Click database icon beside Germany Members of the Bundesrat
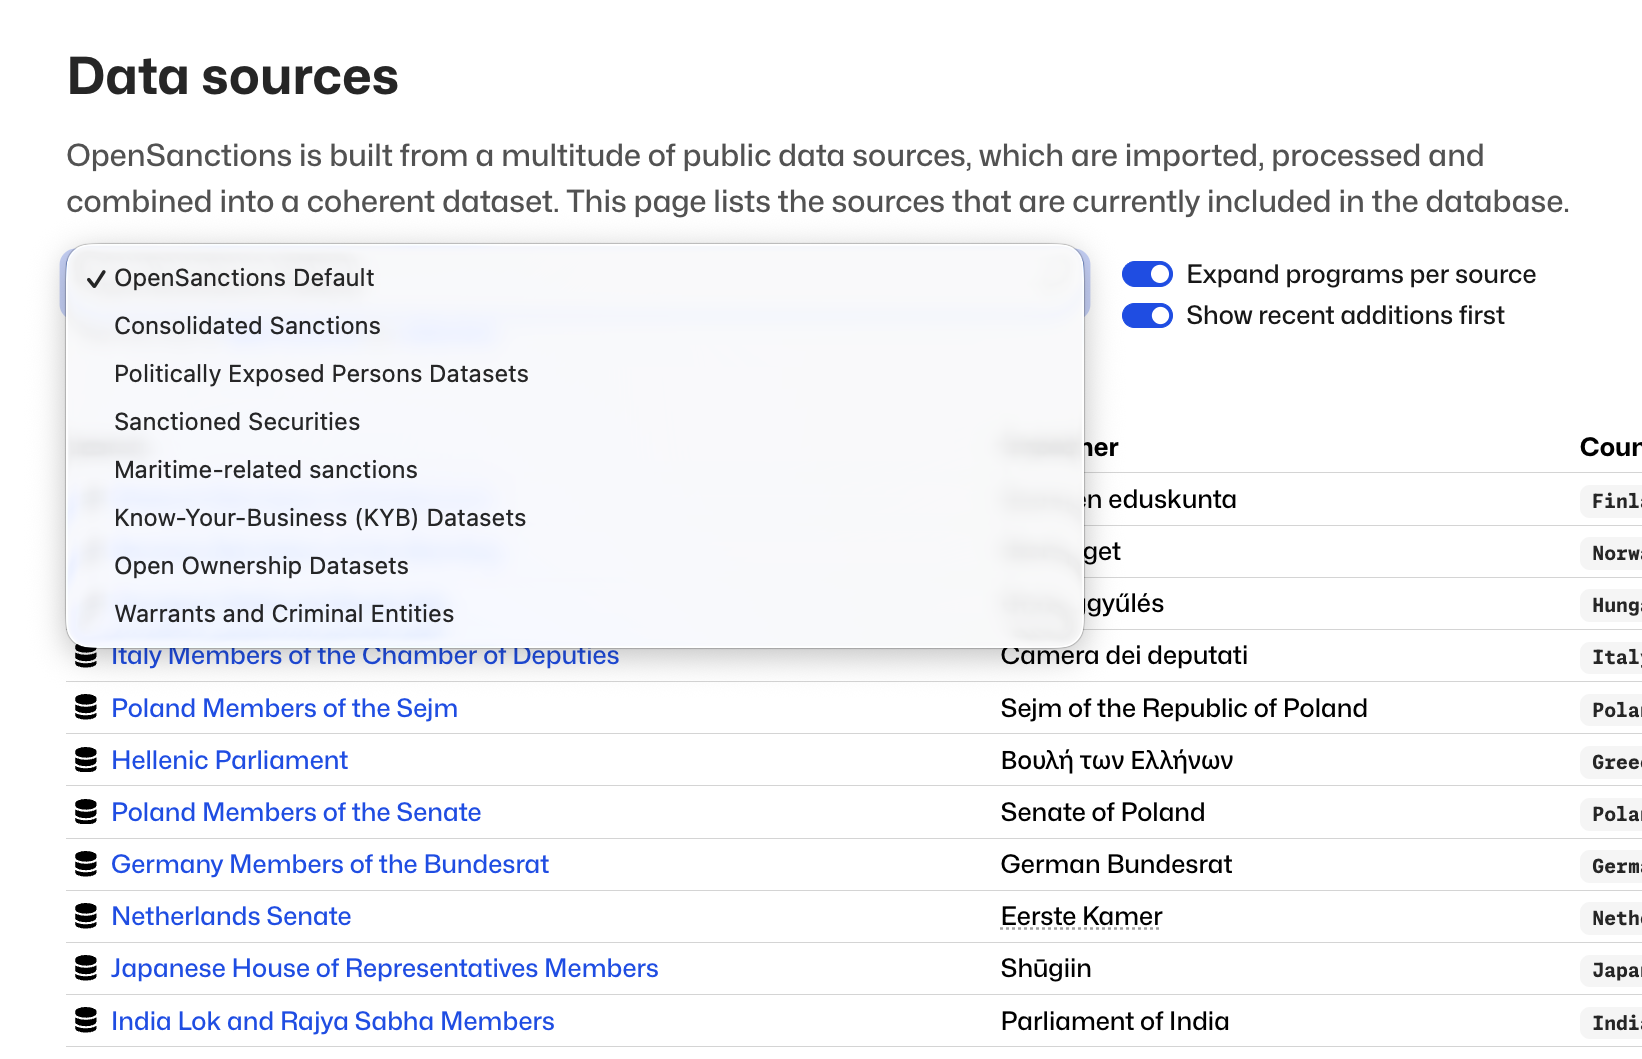Viewport: 1642px width, 1059px height. tap(86, 864)
